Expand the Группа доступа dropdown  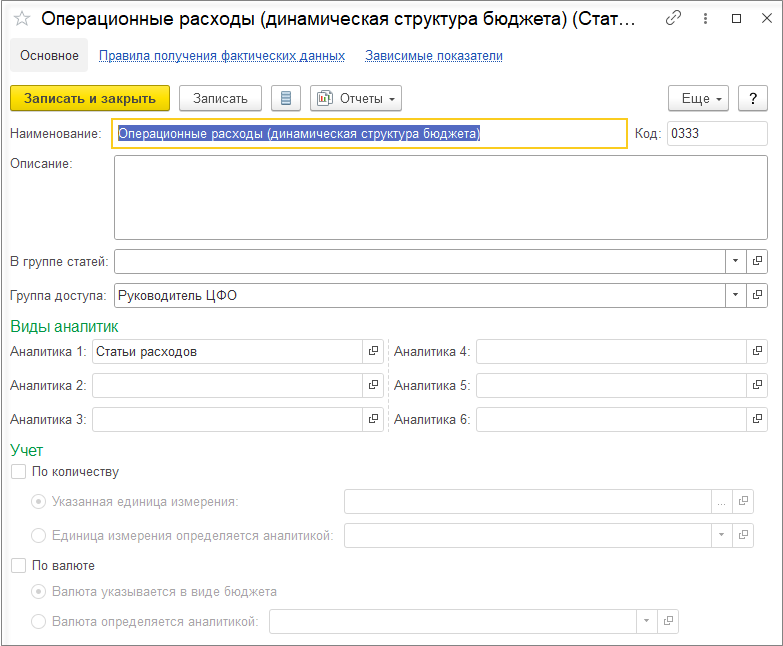tap(736, 295)
